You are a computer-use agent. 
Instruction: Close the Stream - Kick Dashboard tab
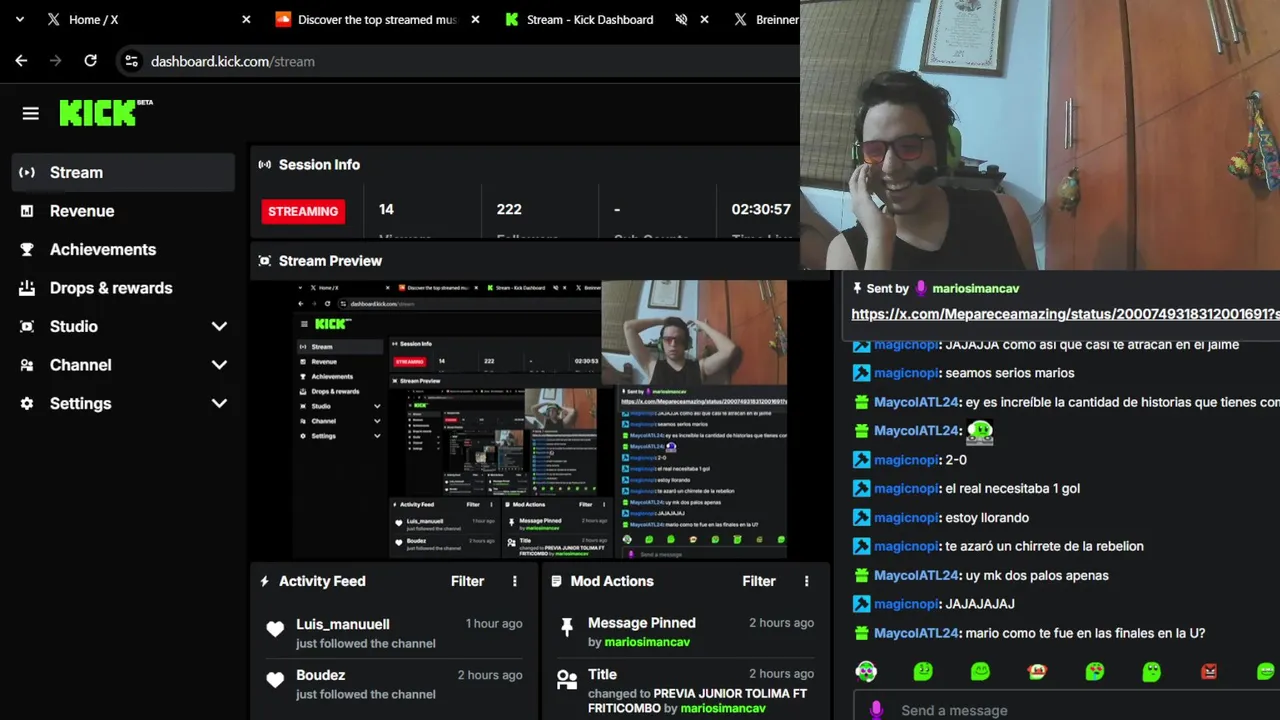click(704, 19)
